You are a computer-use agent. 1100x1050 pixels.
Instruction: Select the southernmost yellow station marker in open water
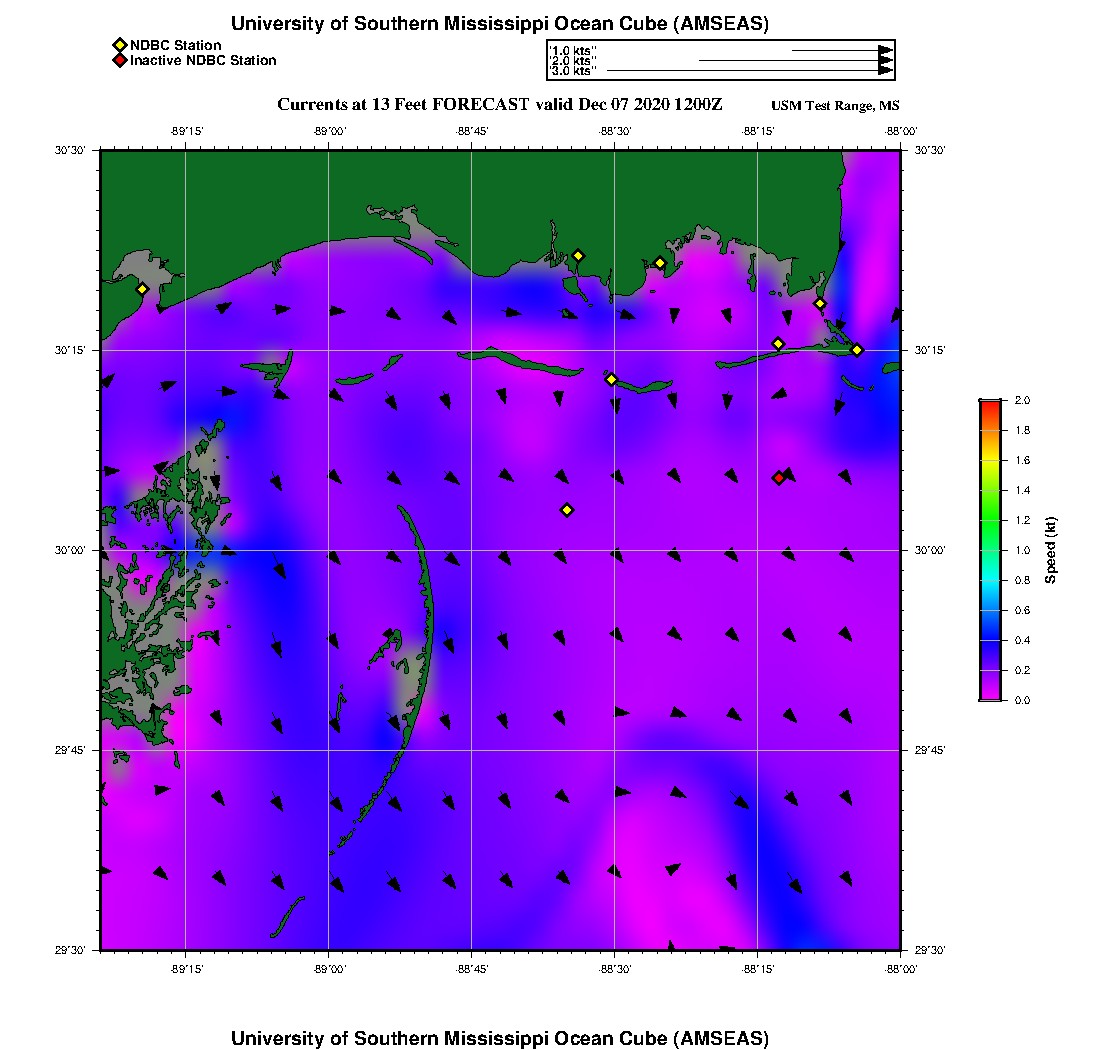click(567, 510)
